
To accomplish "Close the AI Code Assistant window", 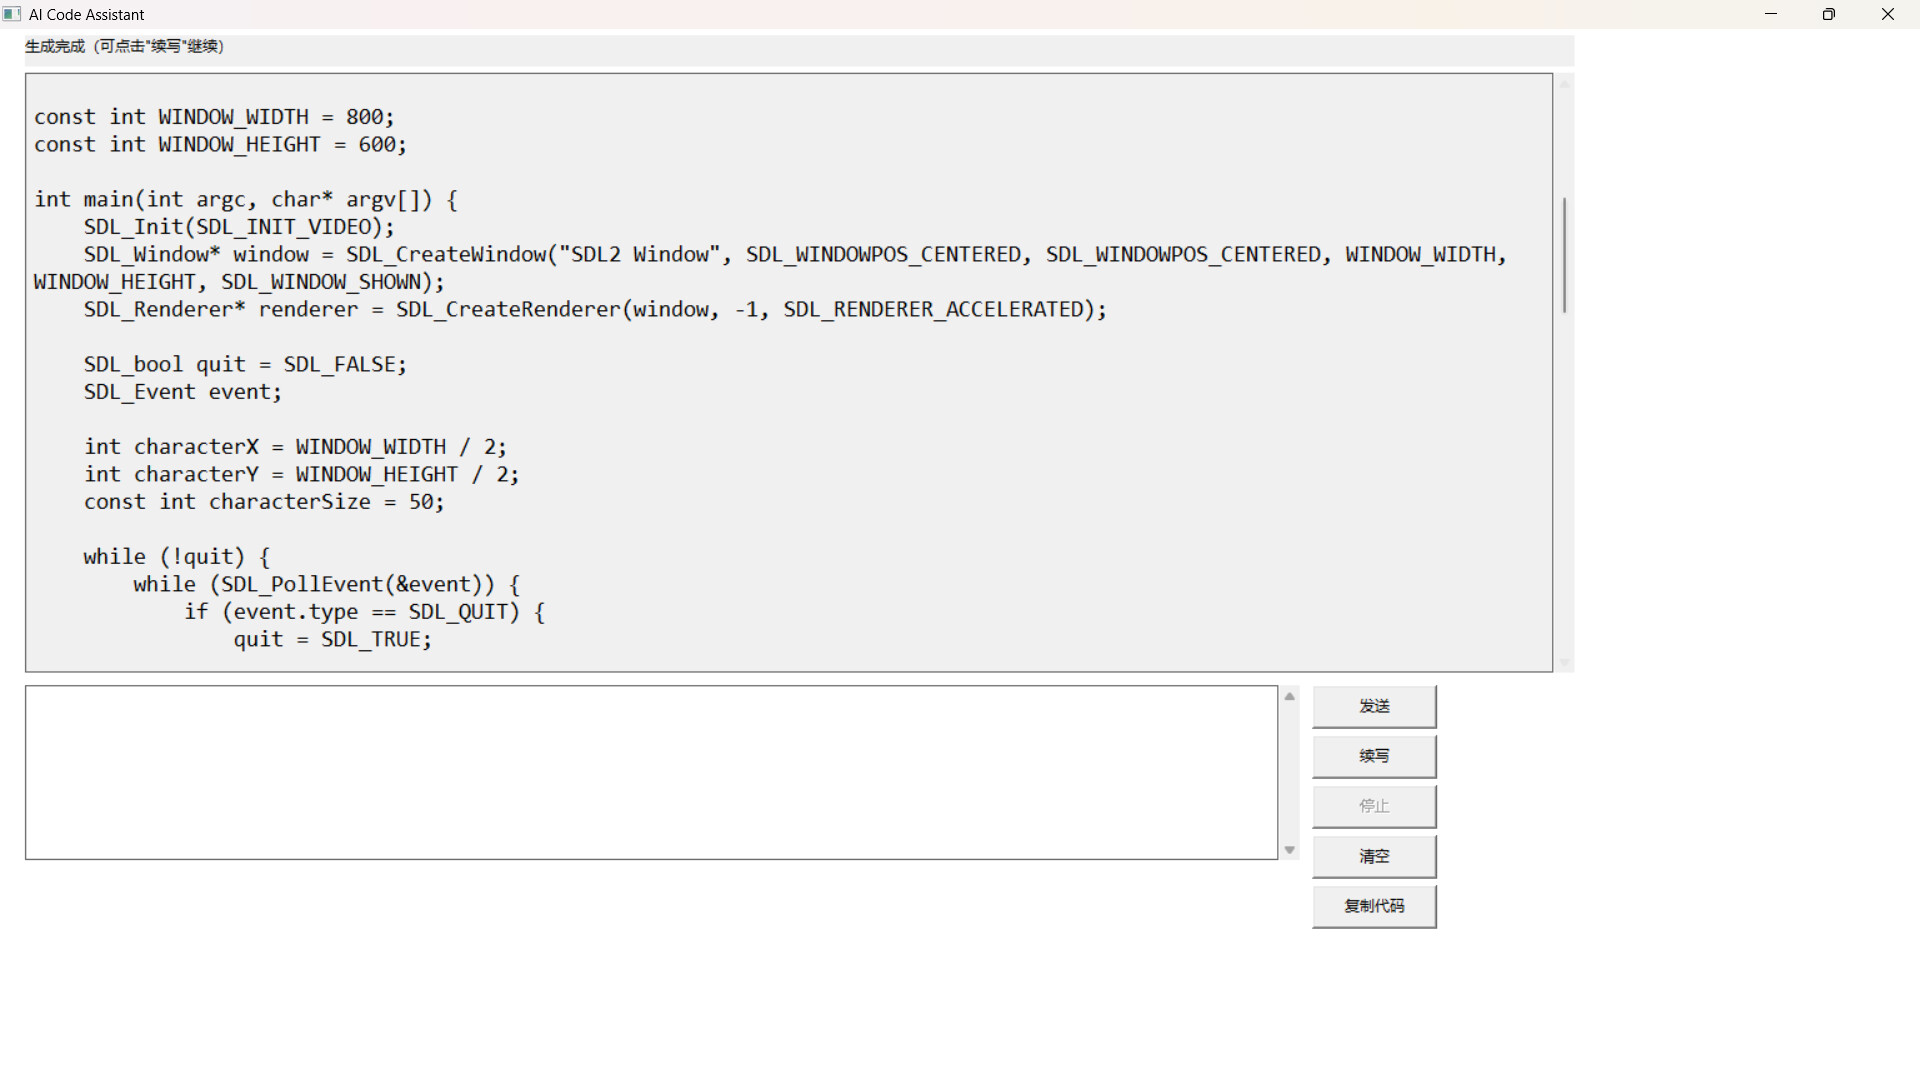I will [1887, 14].
